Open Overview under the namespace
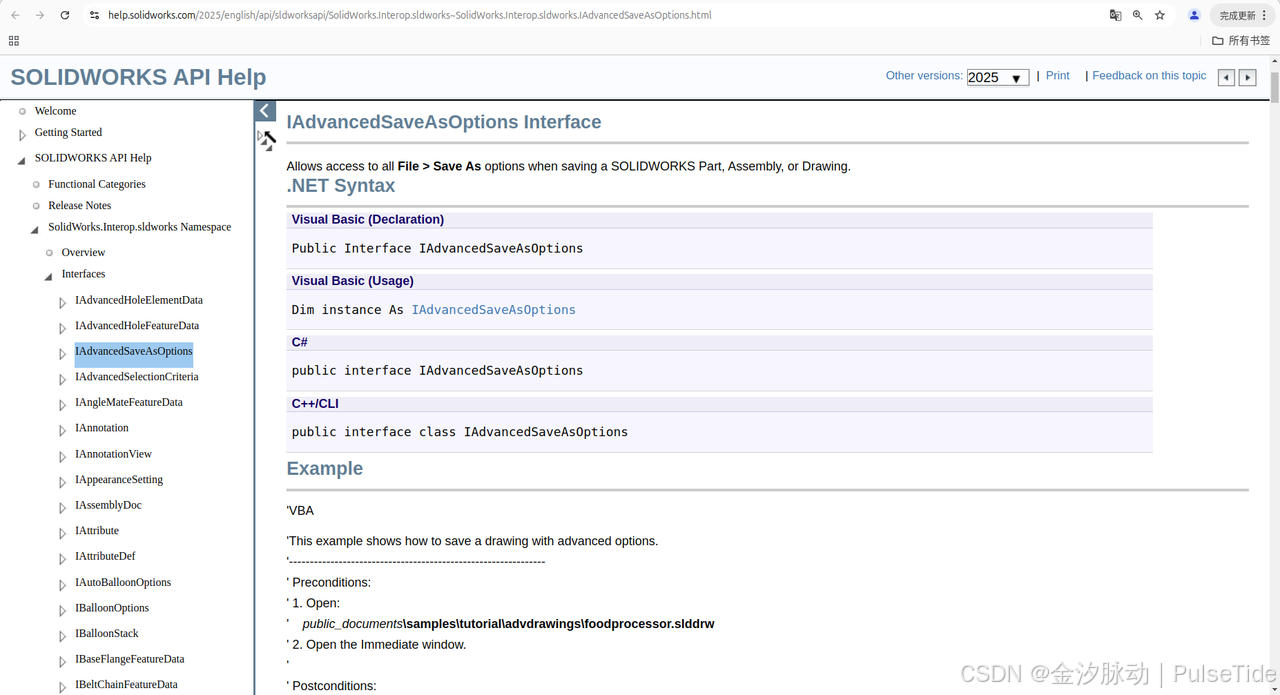This screenshot has width=1280, height=695. [x=83, y=252]
